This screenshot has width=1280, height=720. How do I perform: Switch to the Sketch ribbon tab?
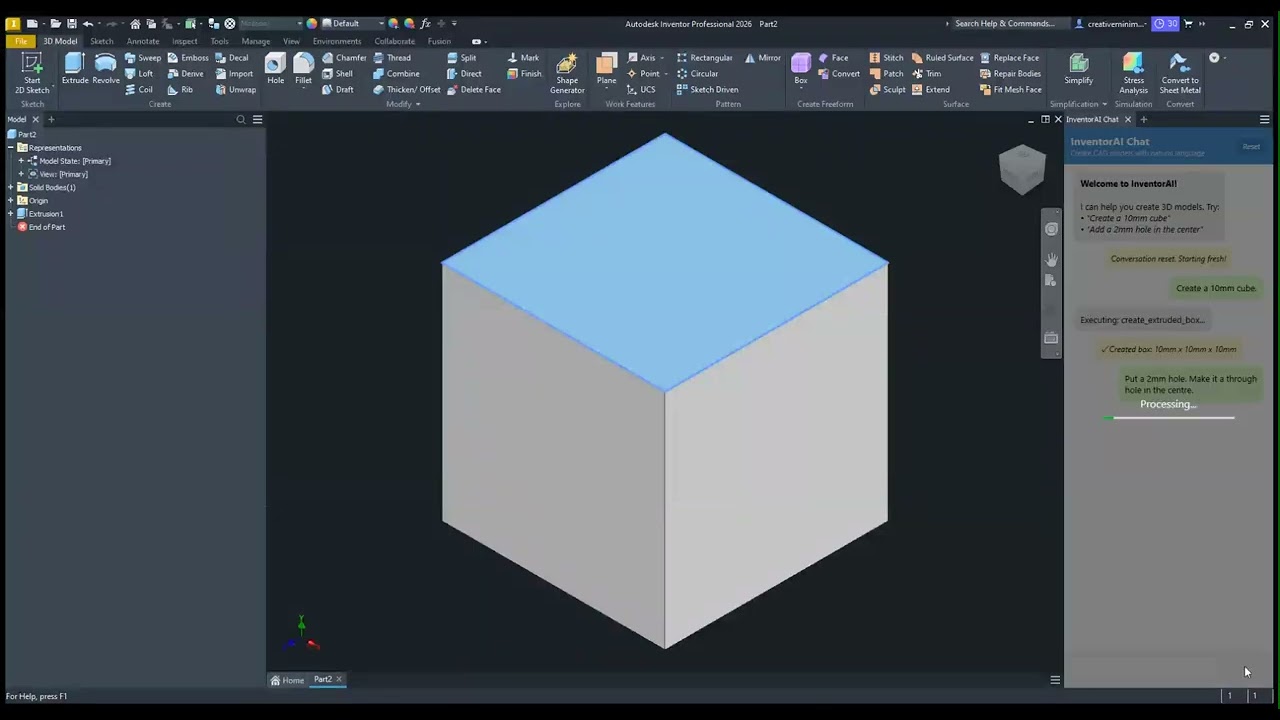point(102,42)
